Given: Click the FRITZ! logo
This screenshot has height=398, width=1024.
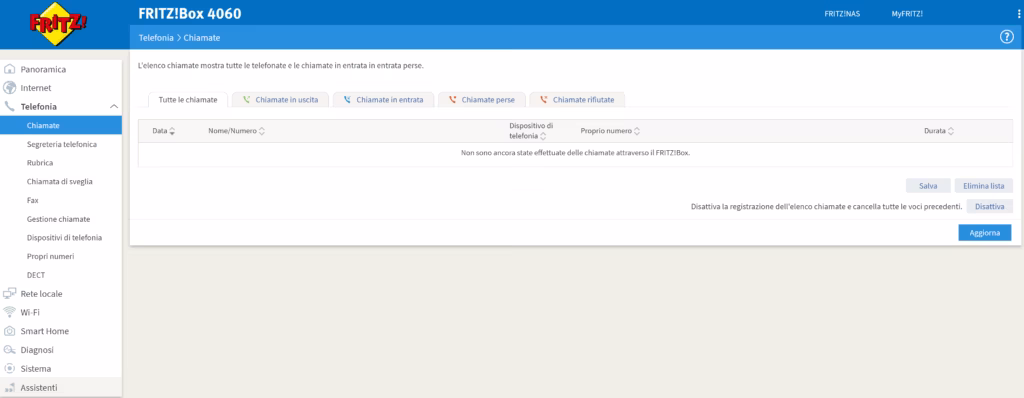Looking at the screenshot, I should [x=58, y=24].
